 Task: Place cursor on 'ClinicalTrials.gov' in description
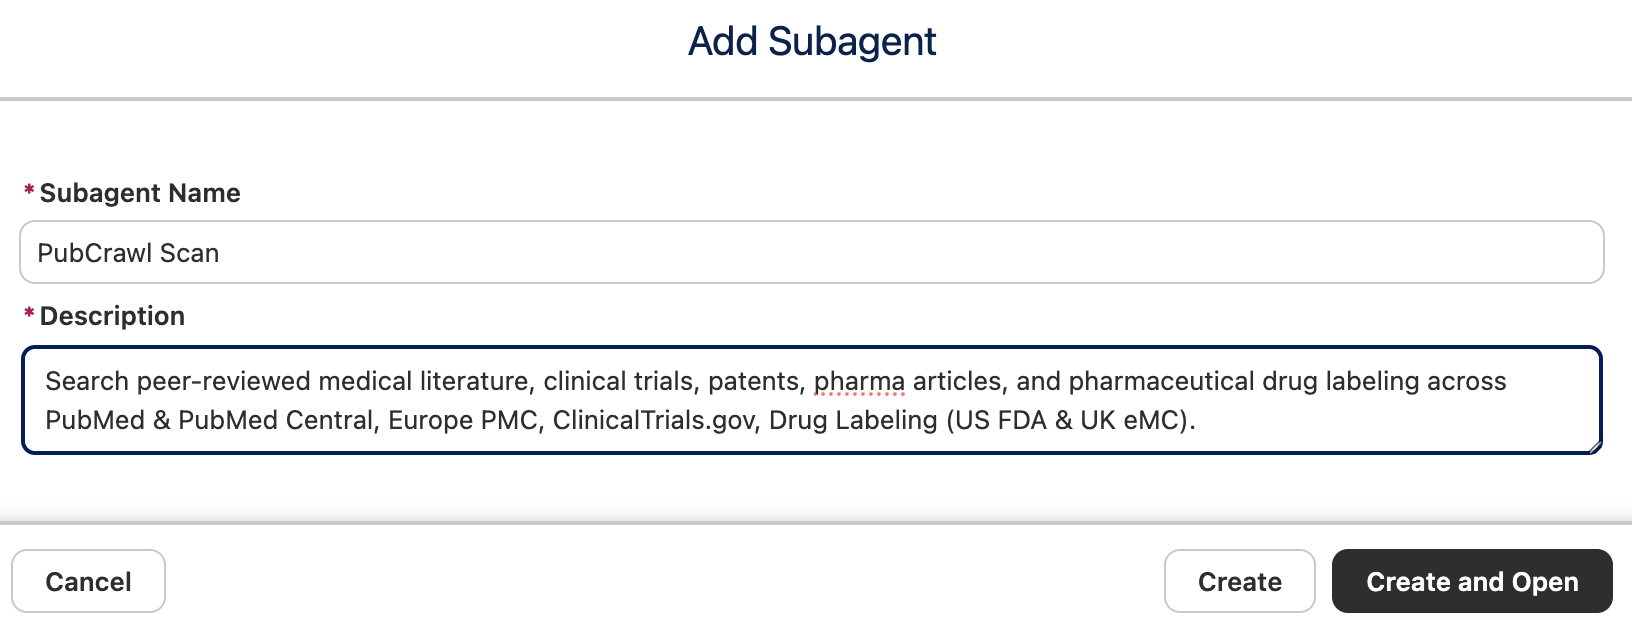click(654, 420)
